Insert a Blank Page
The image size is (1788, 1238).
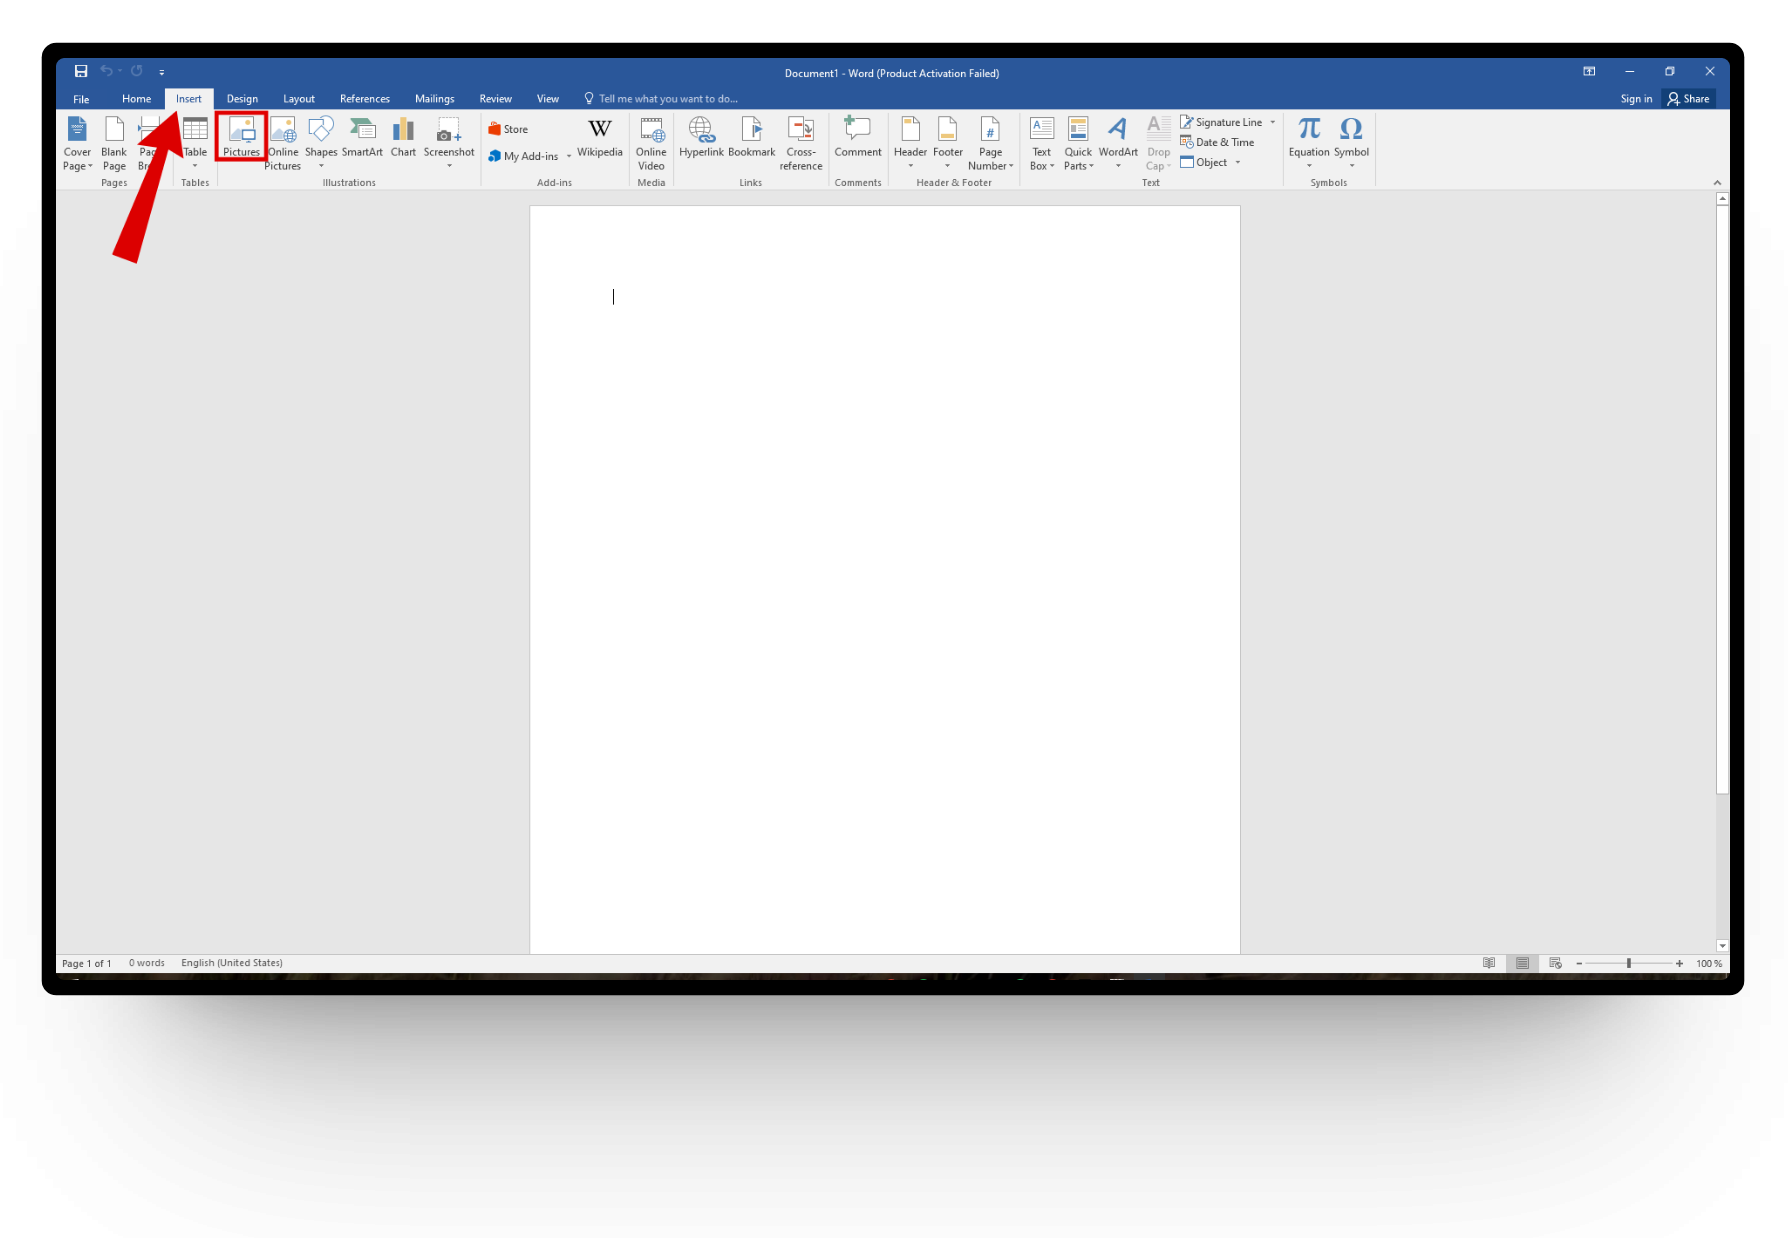point(114,144)
